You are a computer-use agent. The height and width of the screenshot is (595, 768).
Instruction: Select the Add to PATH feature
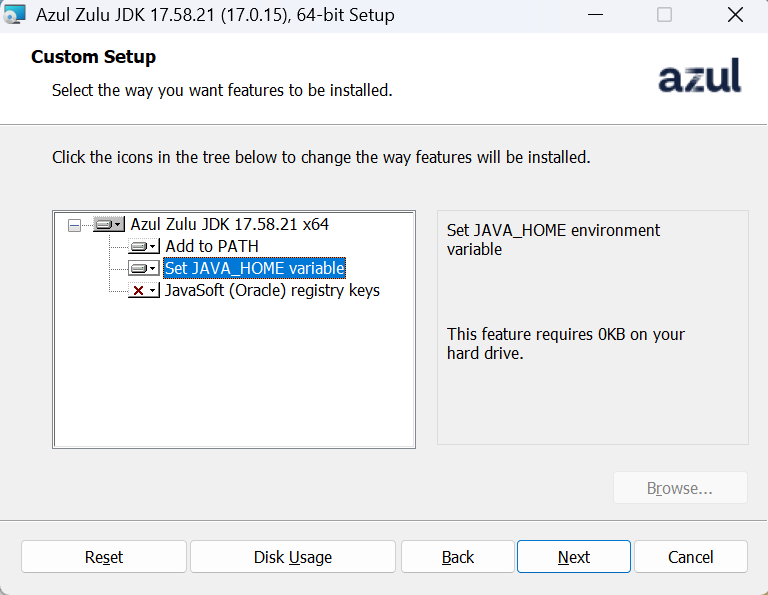[212, 246]
